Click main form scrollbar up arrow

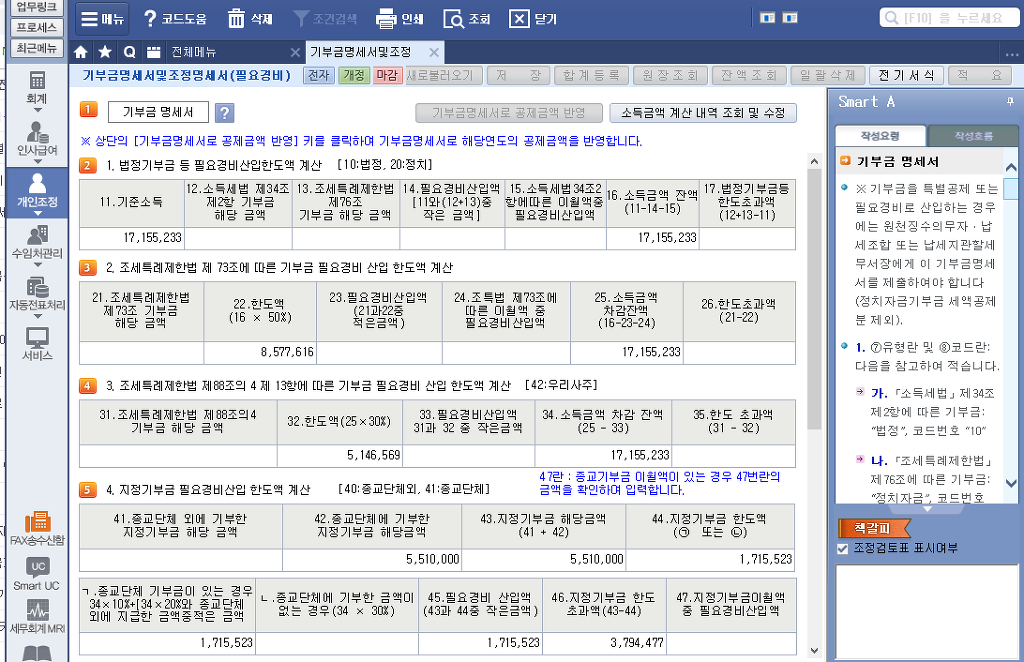tap(814, 161)
